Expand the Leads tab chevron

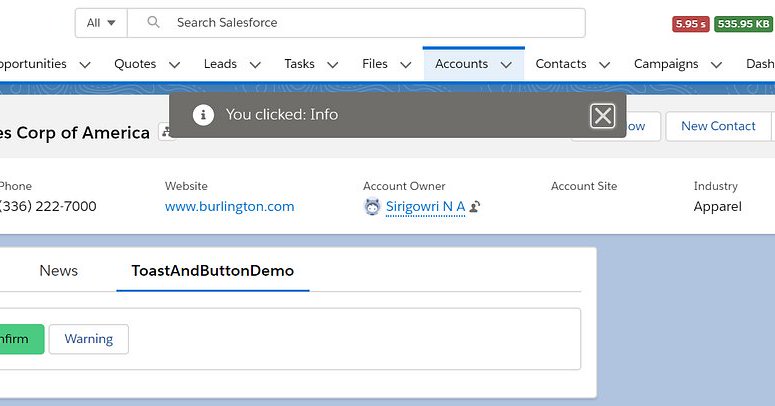pos(255,65)
